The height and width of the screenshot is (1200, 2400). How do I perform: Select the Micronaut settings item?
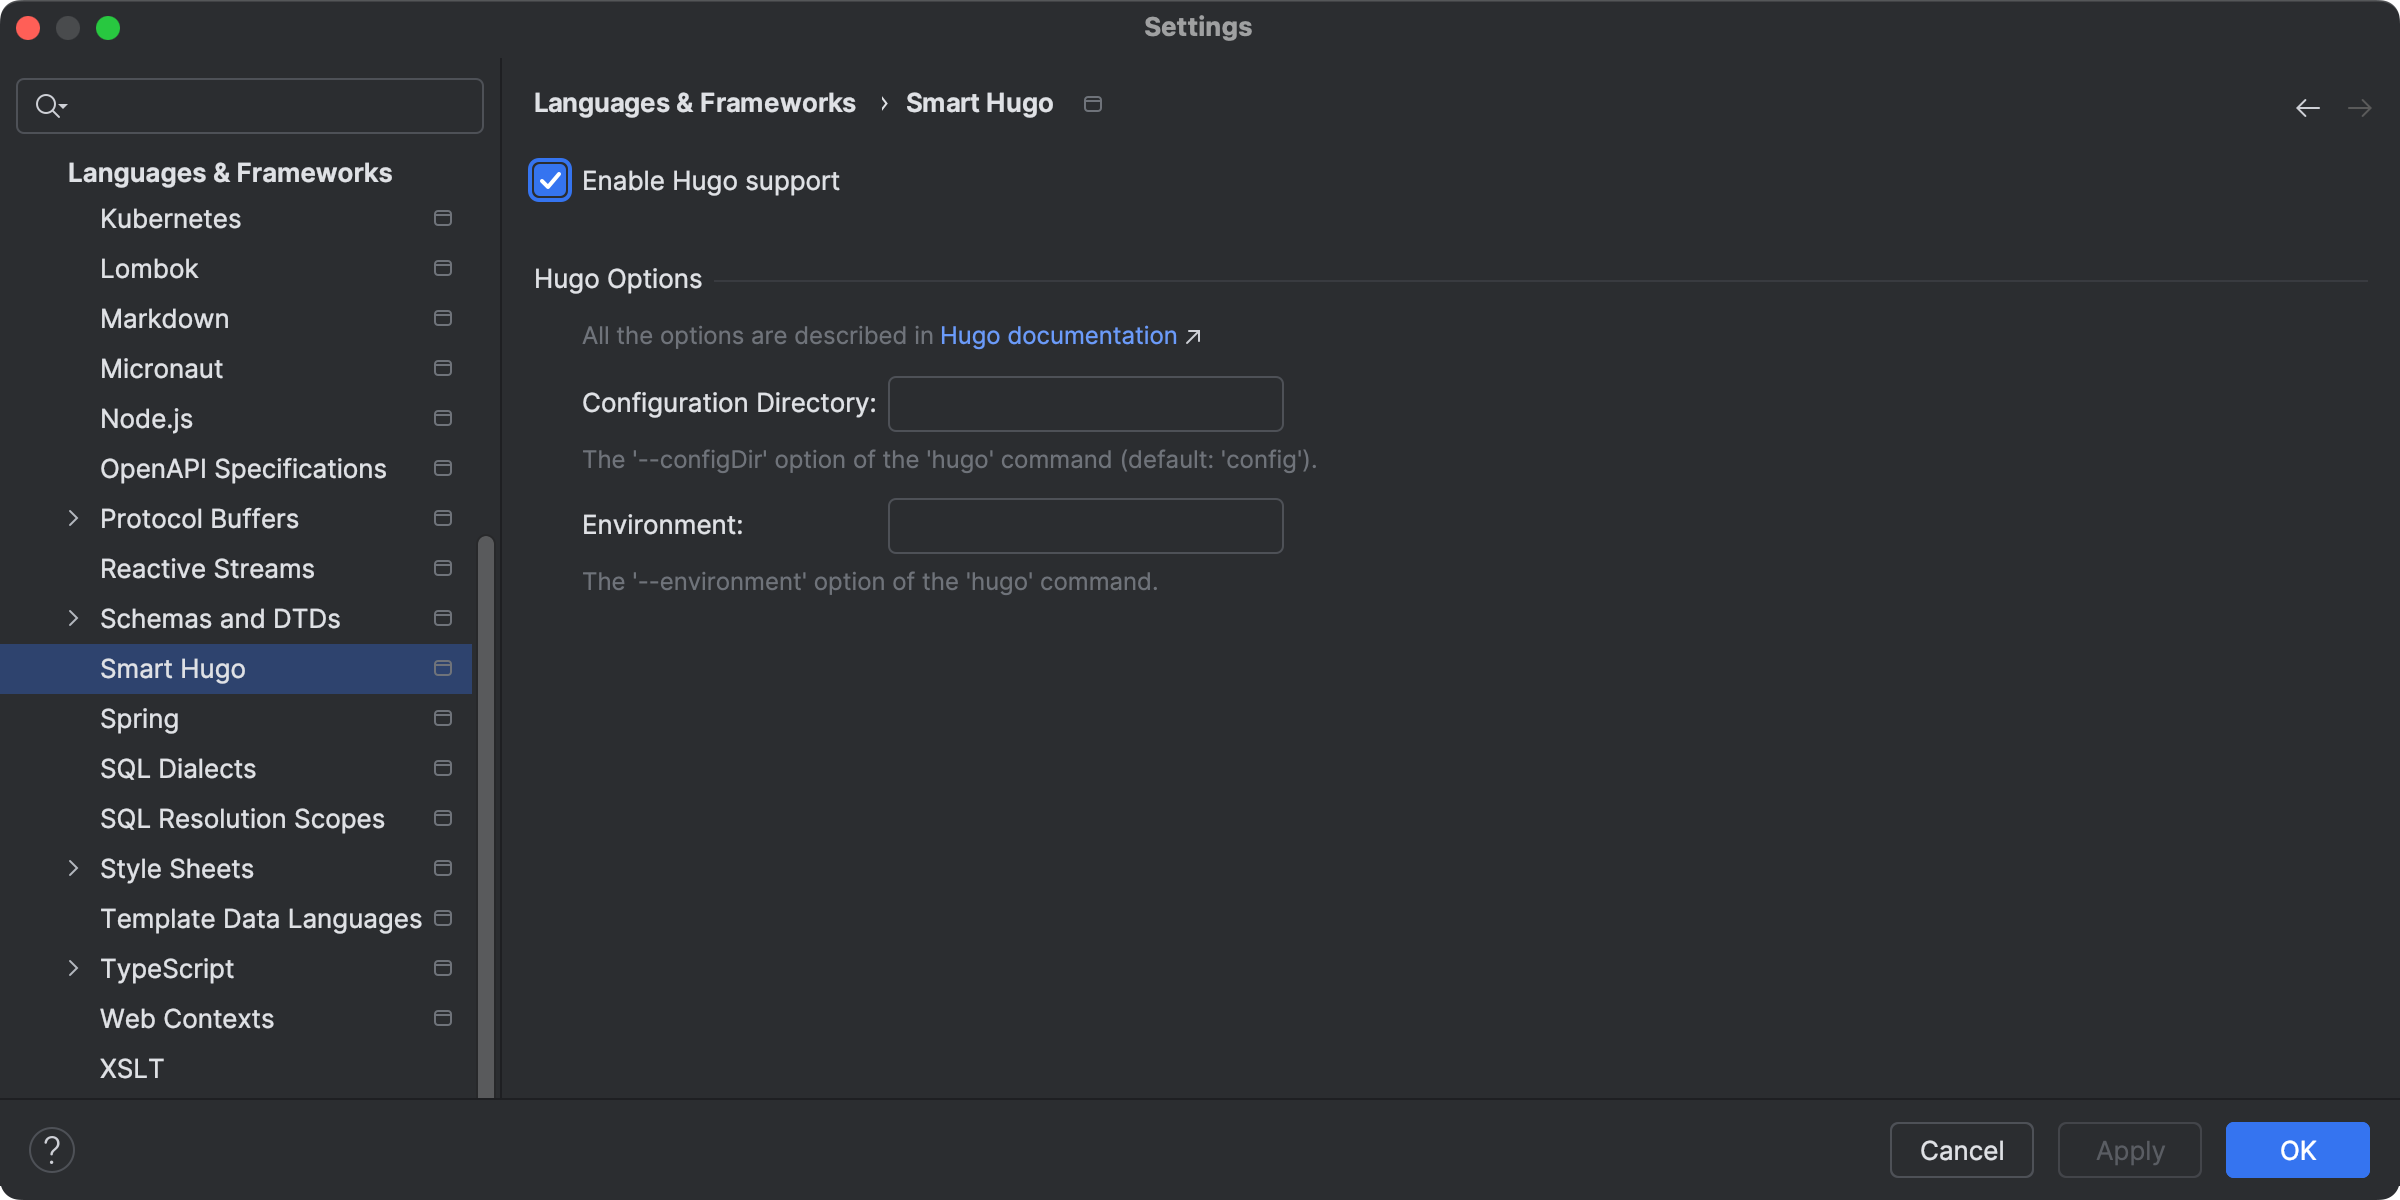(x=161, y=367)
